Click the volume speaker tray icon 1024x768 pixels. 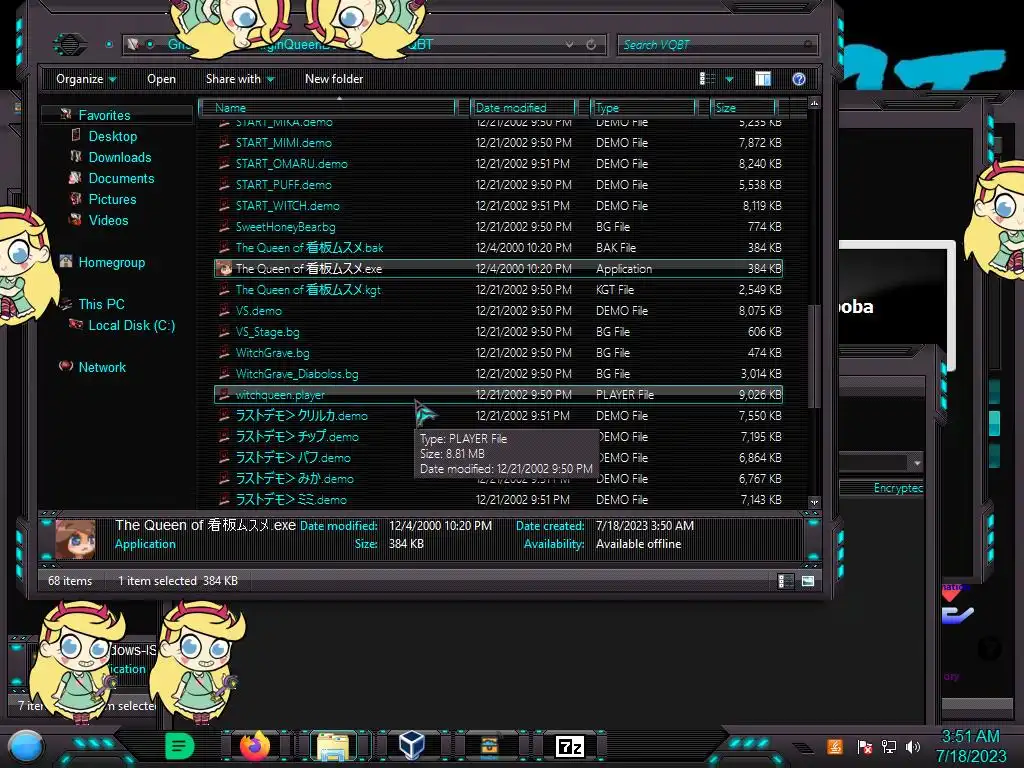click(913, 746)
